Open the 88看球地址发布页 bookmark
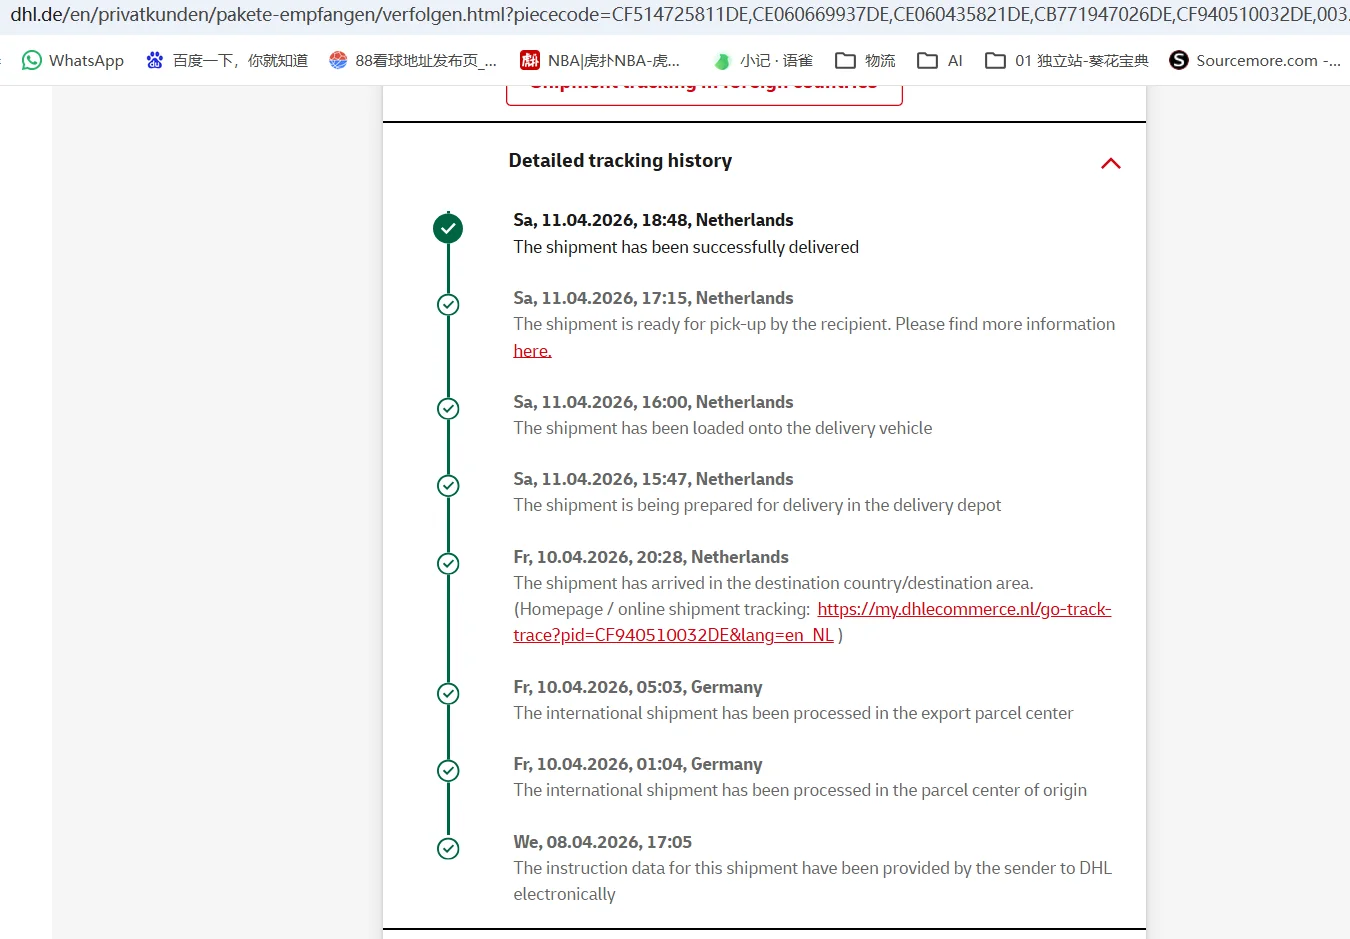This screenshot has width=1350, height=939. pyautogui.click(x=413, y=60)
